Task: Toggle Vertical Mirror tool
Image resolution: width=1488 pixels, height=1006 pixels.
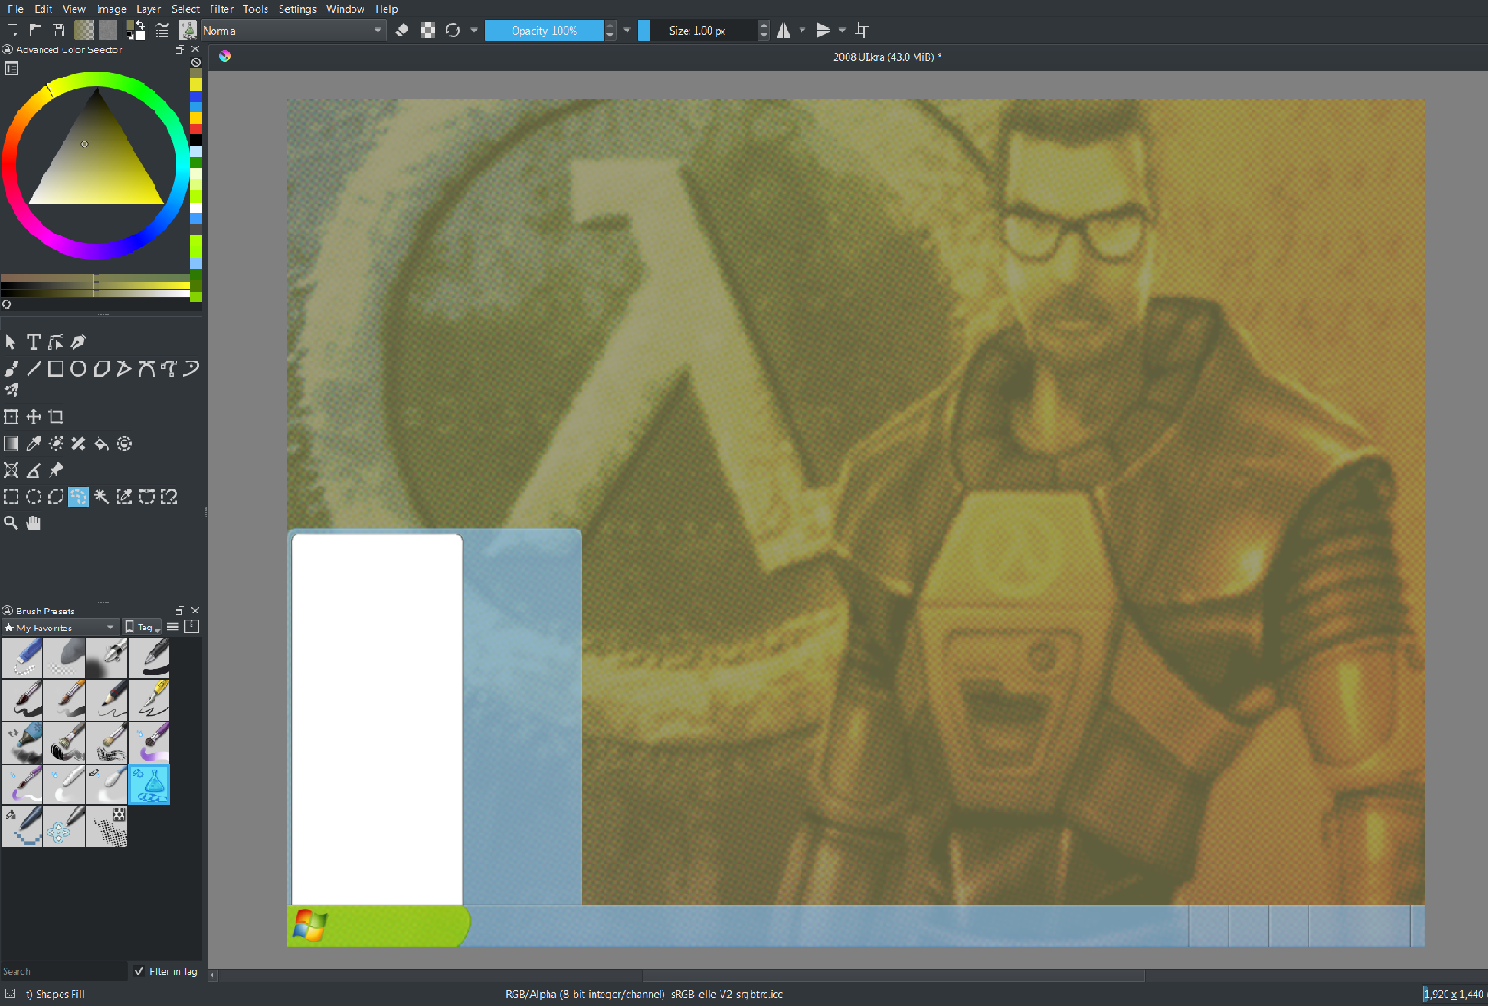Action: click(823, 31)
